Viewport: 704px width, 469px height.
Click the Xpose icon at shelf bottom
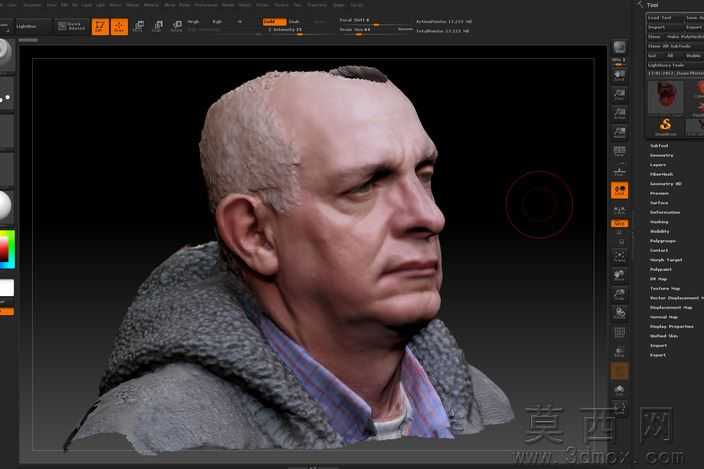pyautogui.click(x=620, y=408)
